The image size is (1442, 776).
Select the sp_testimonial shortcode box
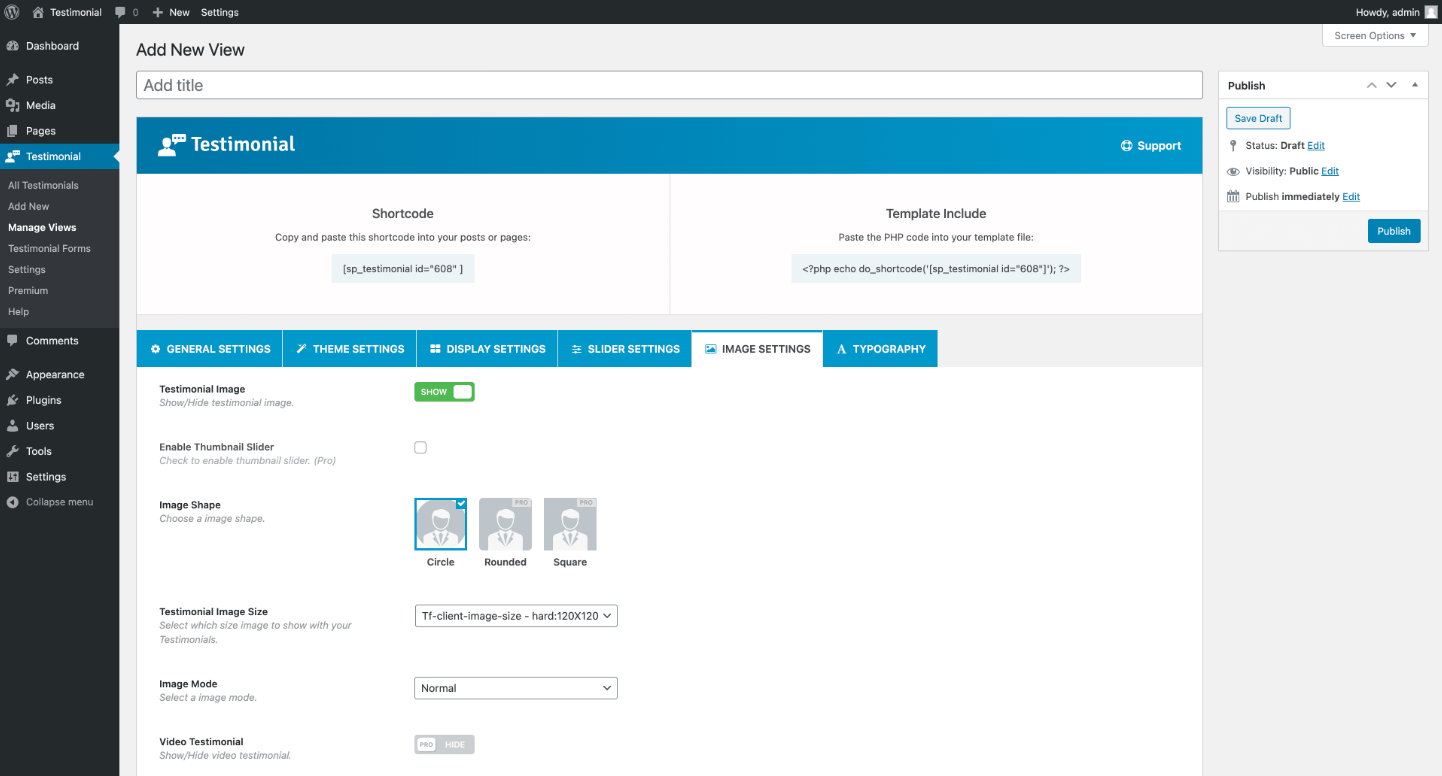pos(403,269)
